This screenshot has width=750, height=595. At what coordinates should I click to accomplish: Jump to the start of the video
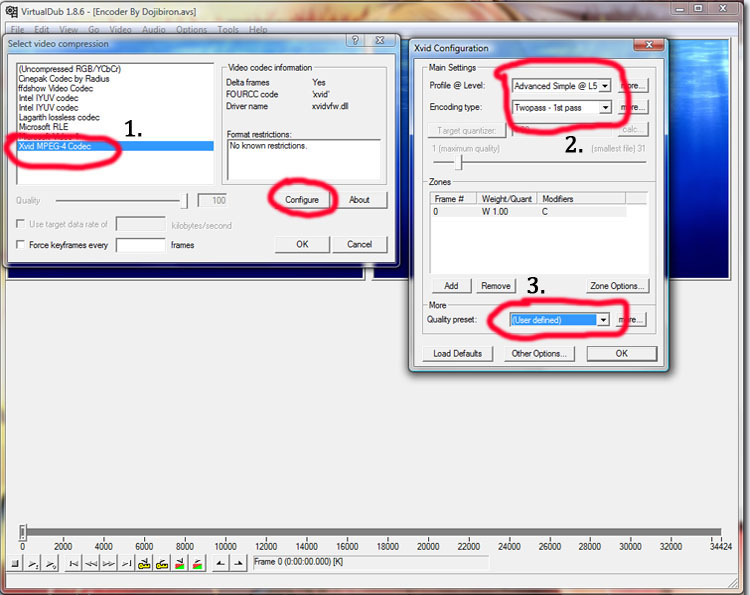point(74,563)
